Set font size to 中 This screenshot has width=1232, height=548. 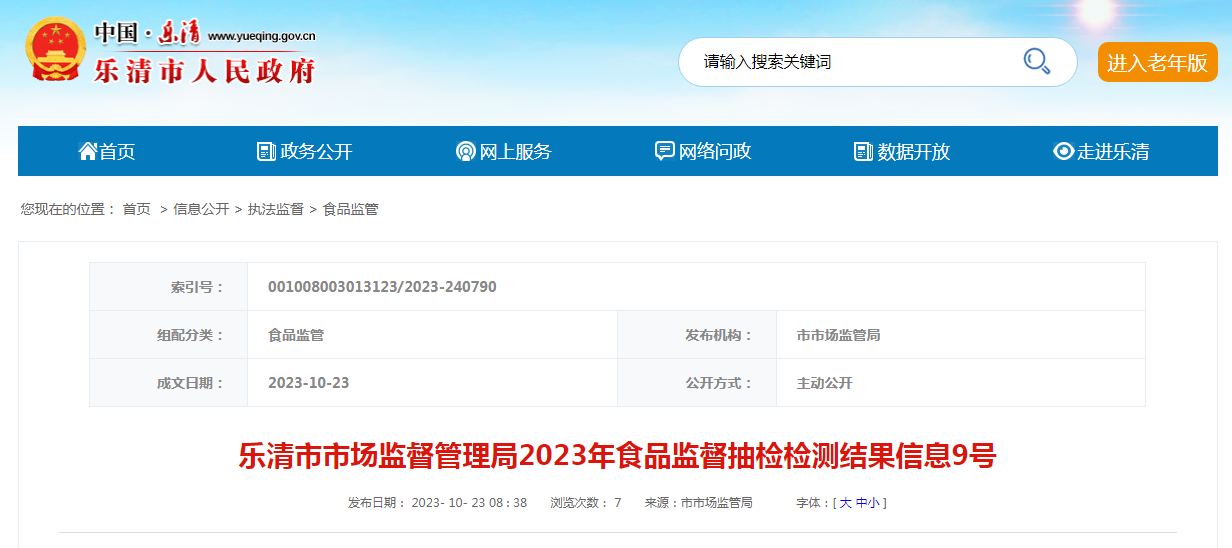coord(861,503)
